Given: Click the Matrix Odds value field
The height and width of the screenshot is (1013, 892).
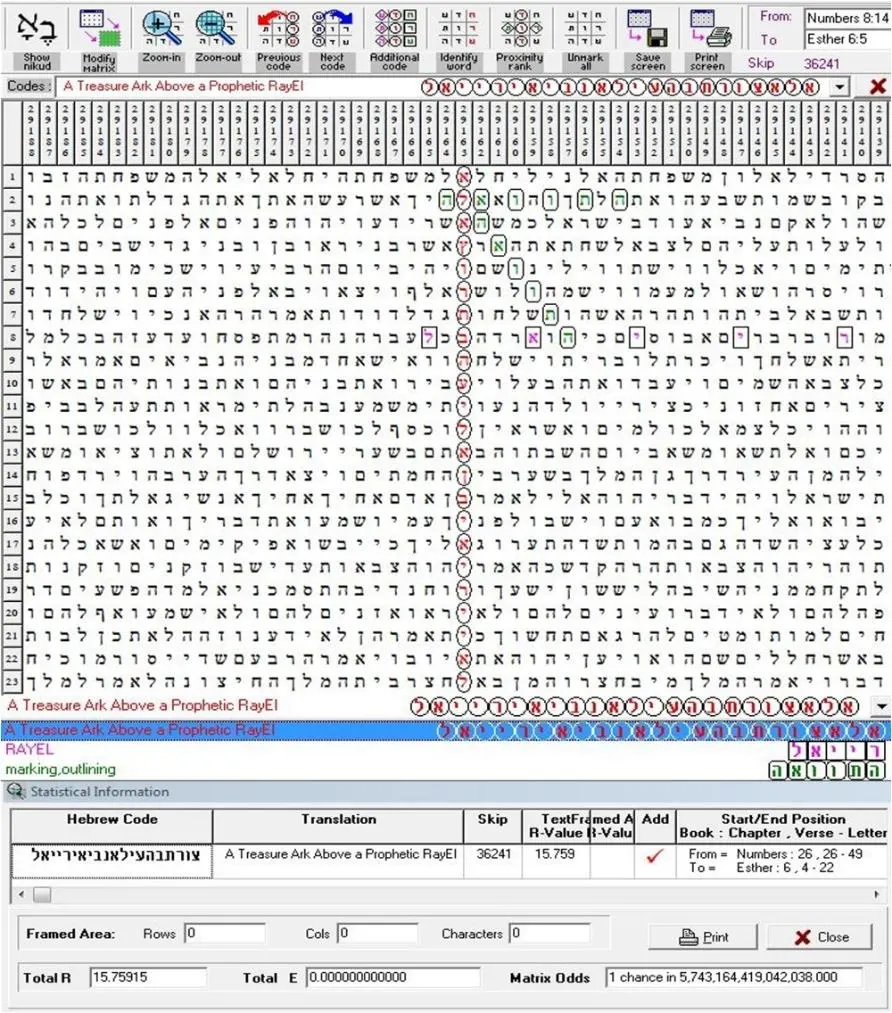Looking at the screenshot, I should click(734, 977).
